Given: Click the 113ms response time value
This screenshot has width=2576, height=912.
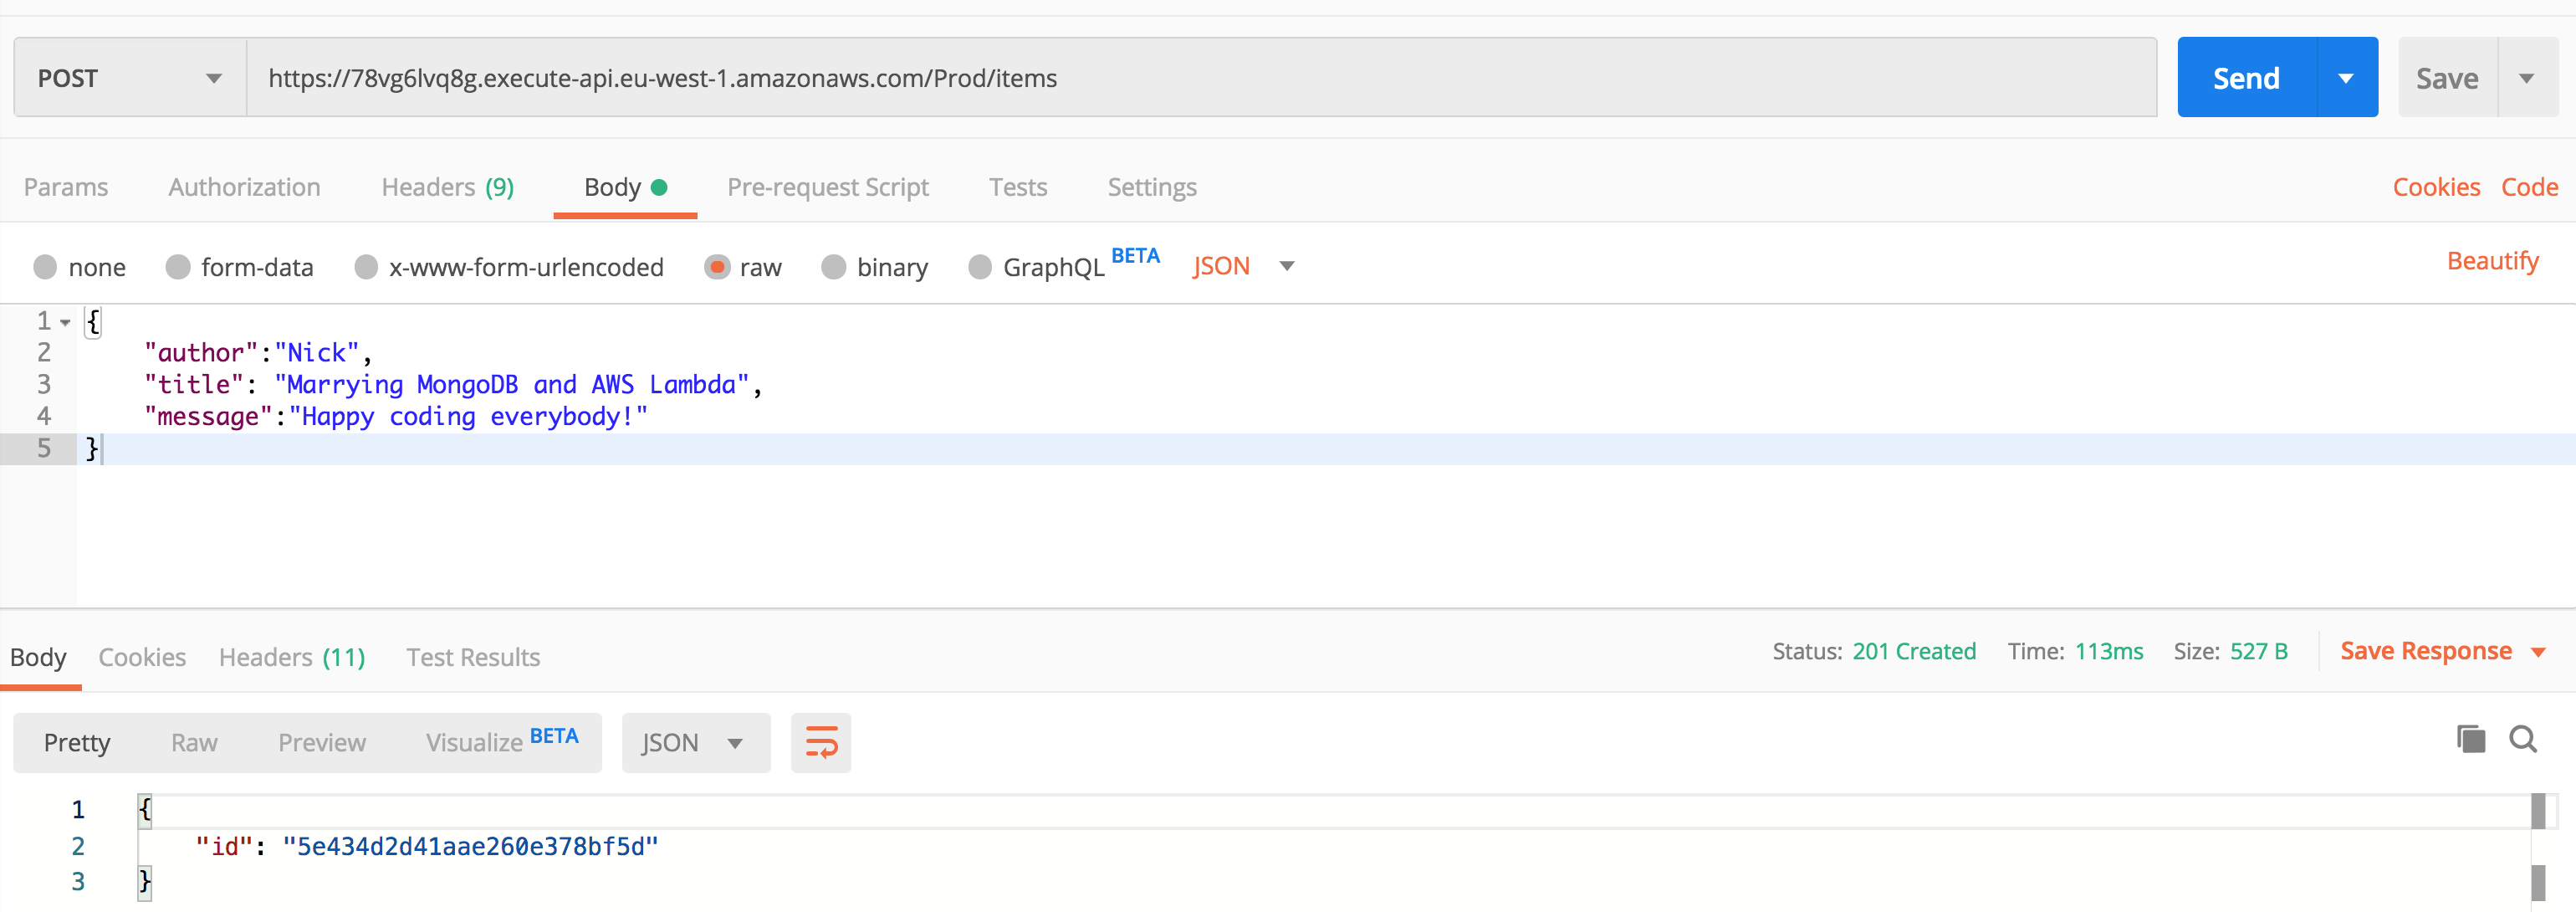Looking at the screenshot, I should (x=2109, y=652).
